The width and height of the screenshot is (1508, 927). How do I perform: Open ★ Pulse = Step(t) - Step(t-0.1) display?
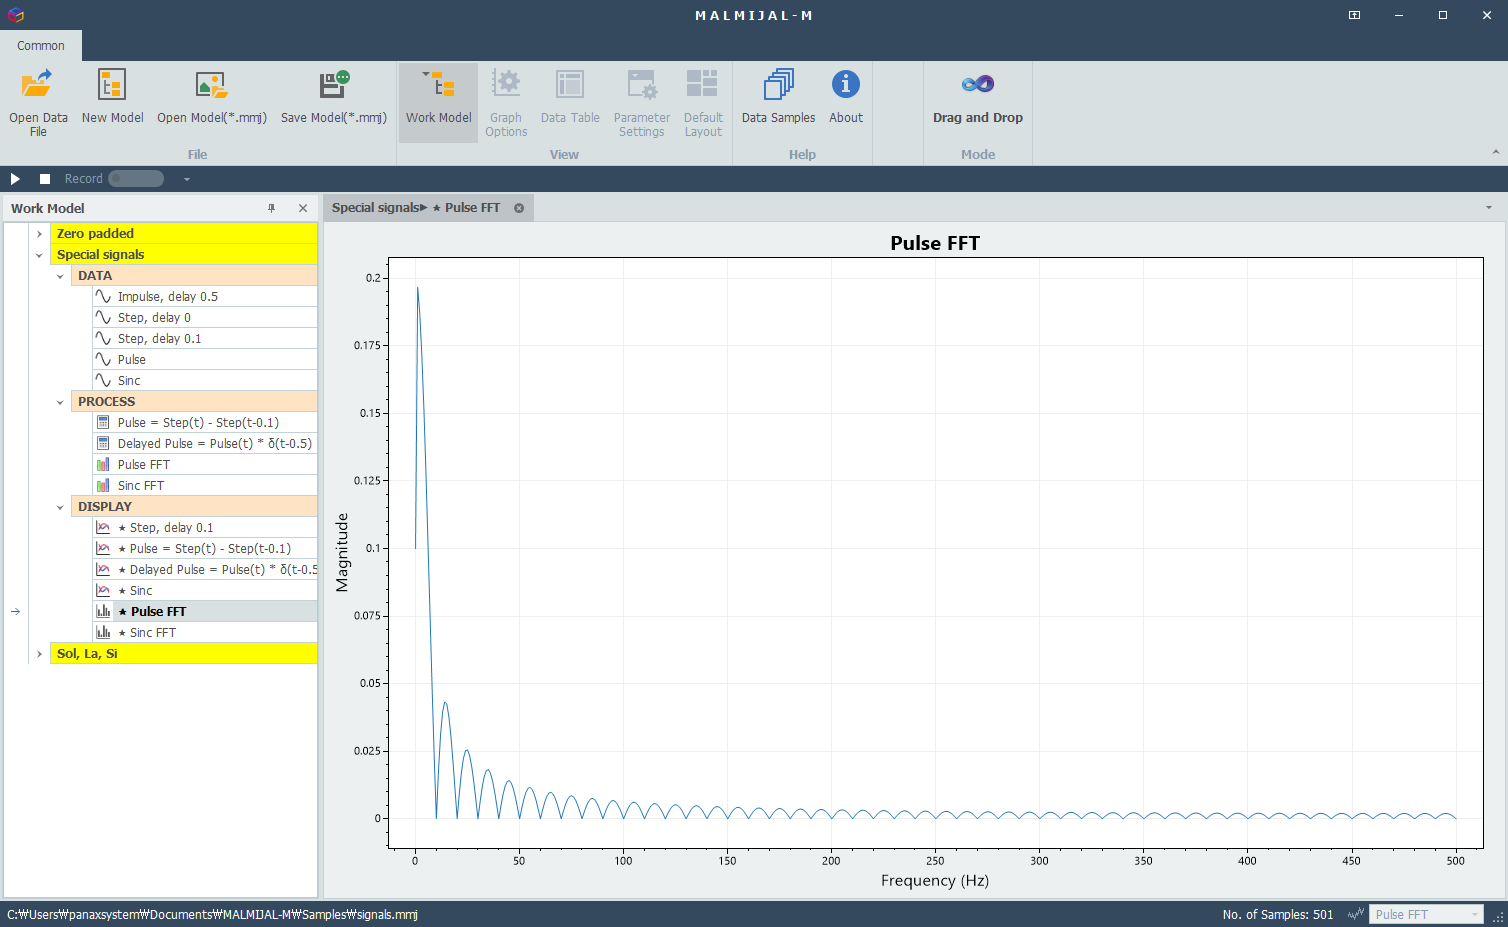click(x=205, y=549)
